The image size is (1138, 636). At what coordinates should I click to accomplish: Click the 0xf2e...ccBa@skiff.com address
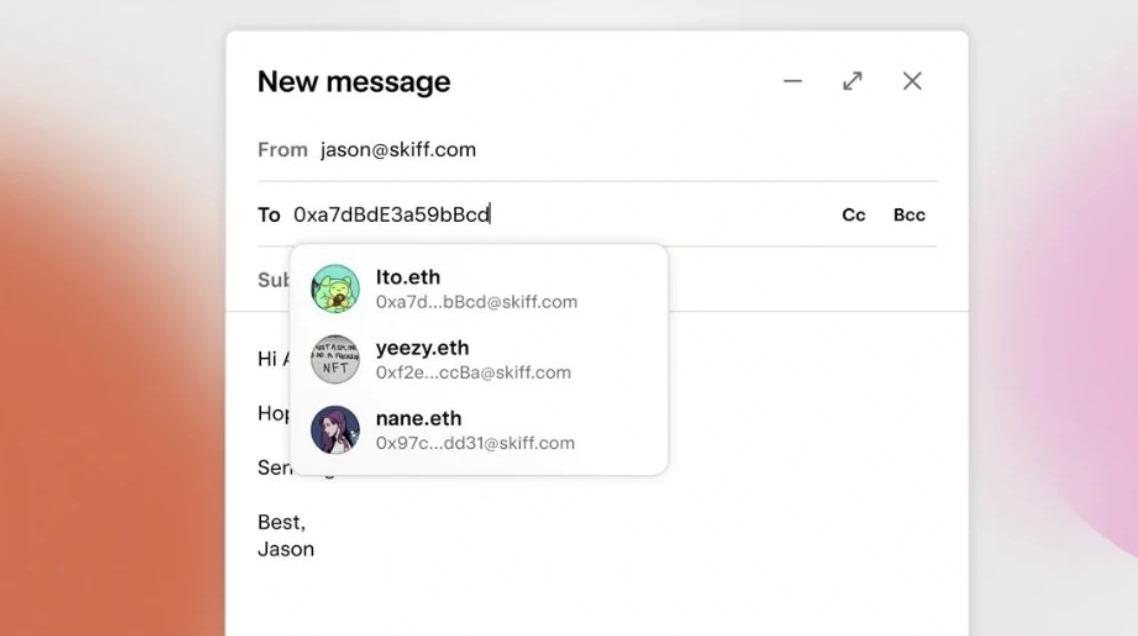[473, 372]
